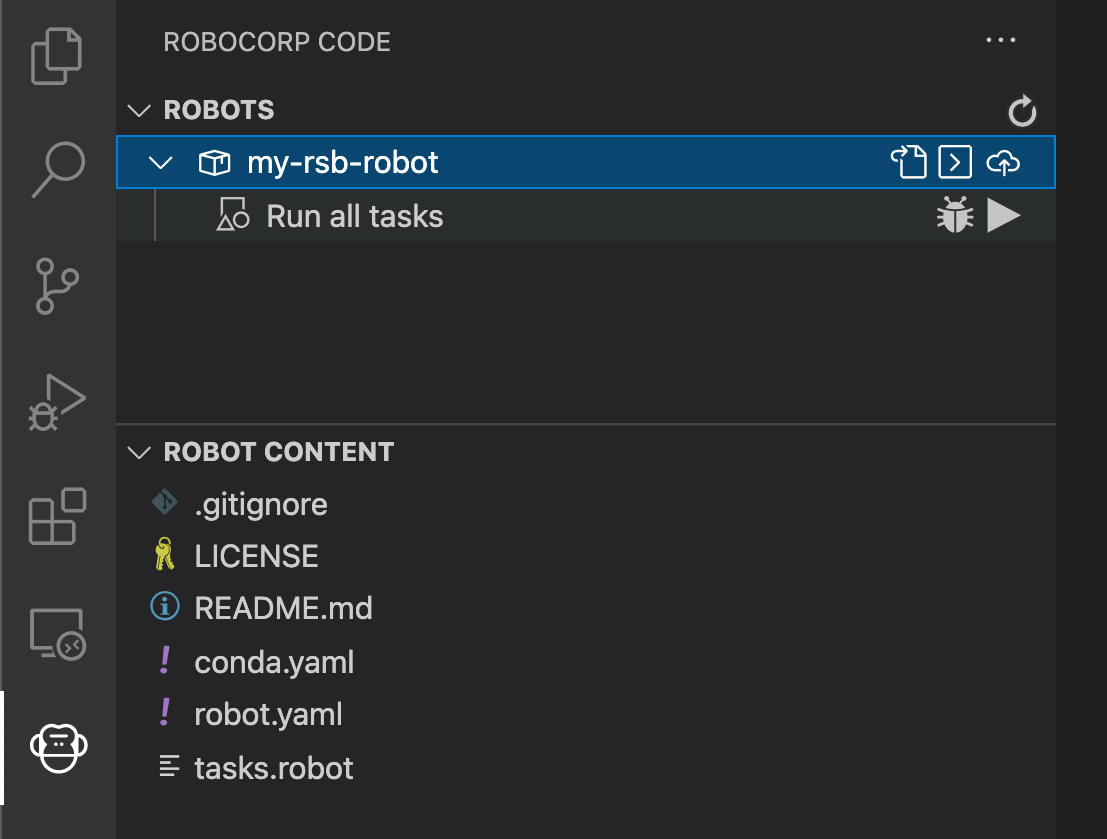Select the Robocorp Code monkey icon

[x=59, y=746]
